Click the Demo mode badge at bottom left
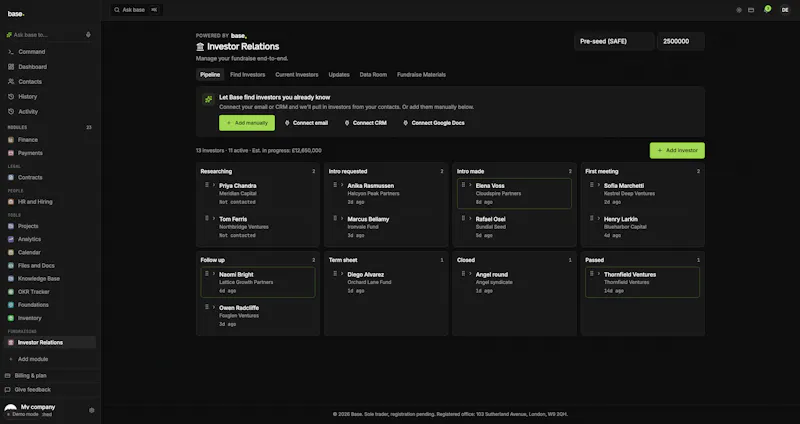 point(22,414)
